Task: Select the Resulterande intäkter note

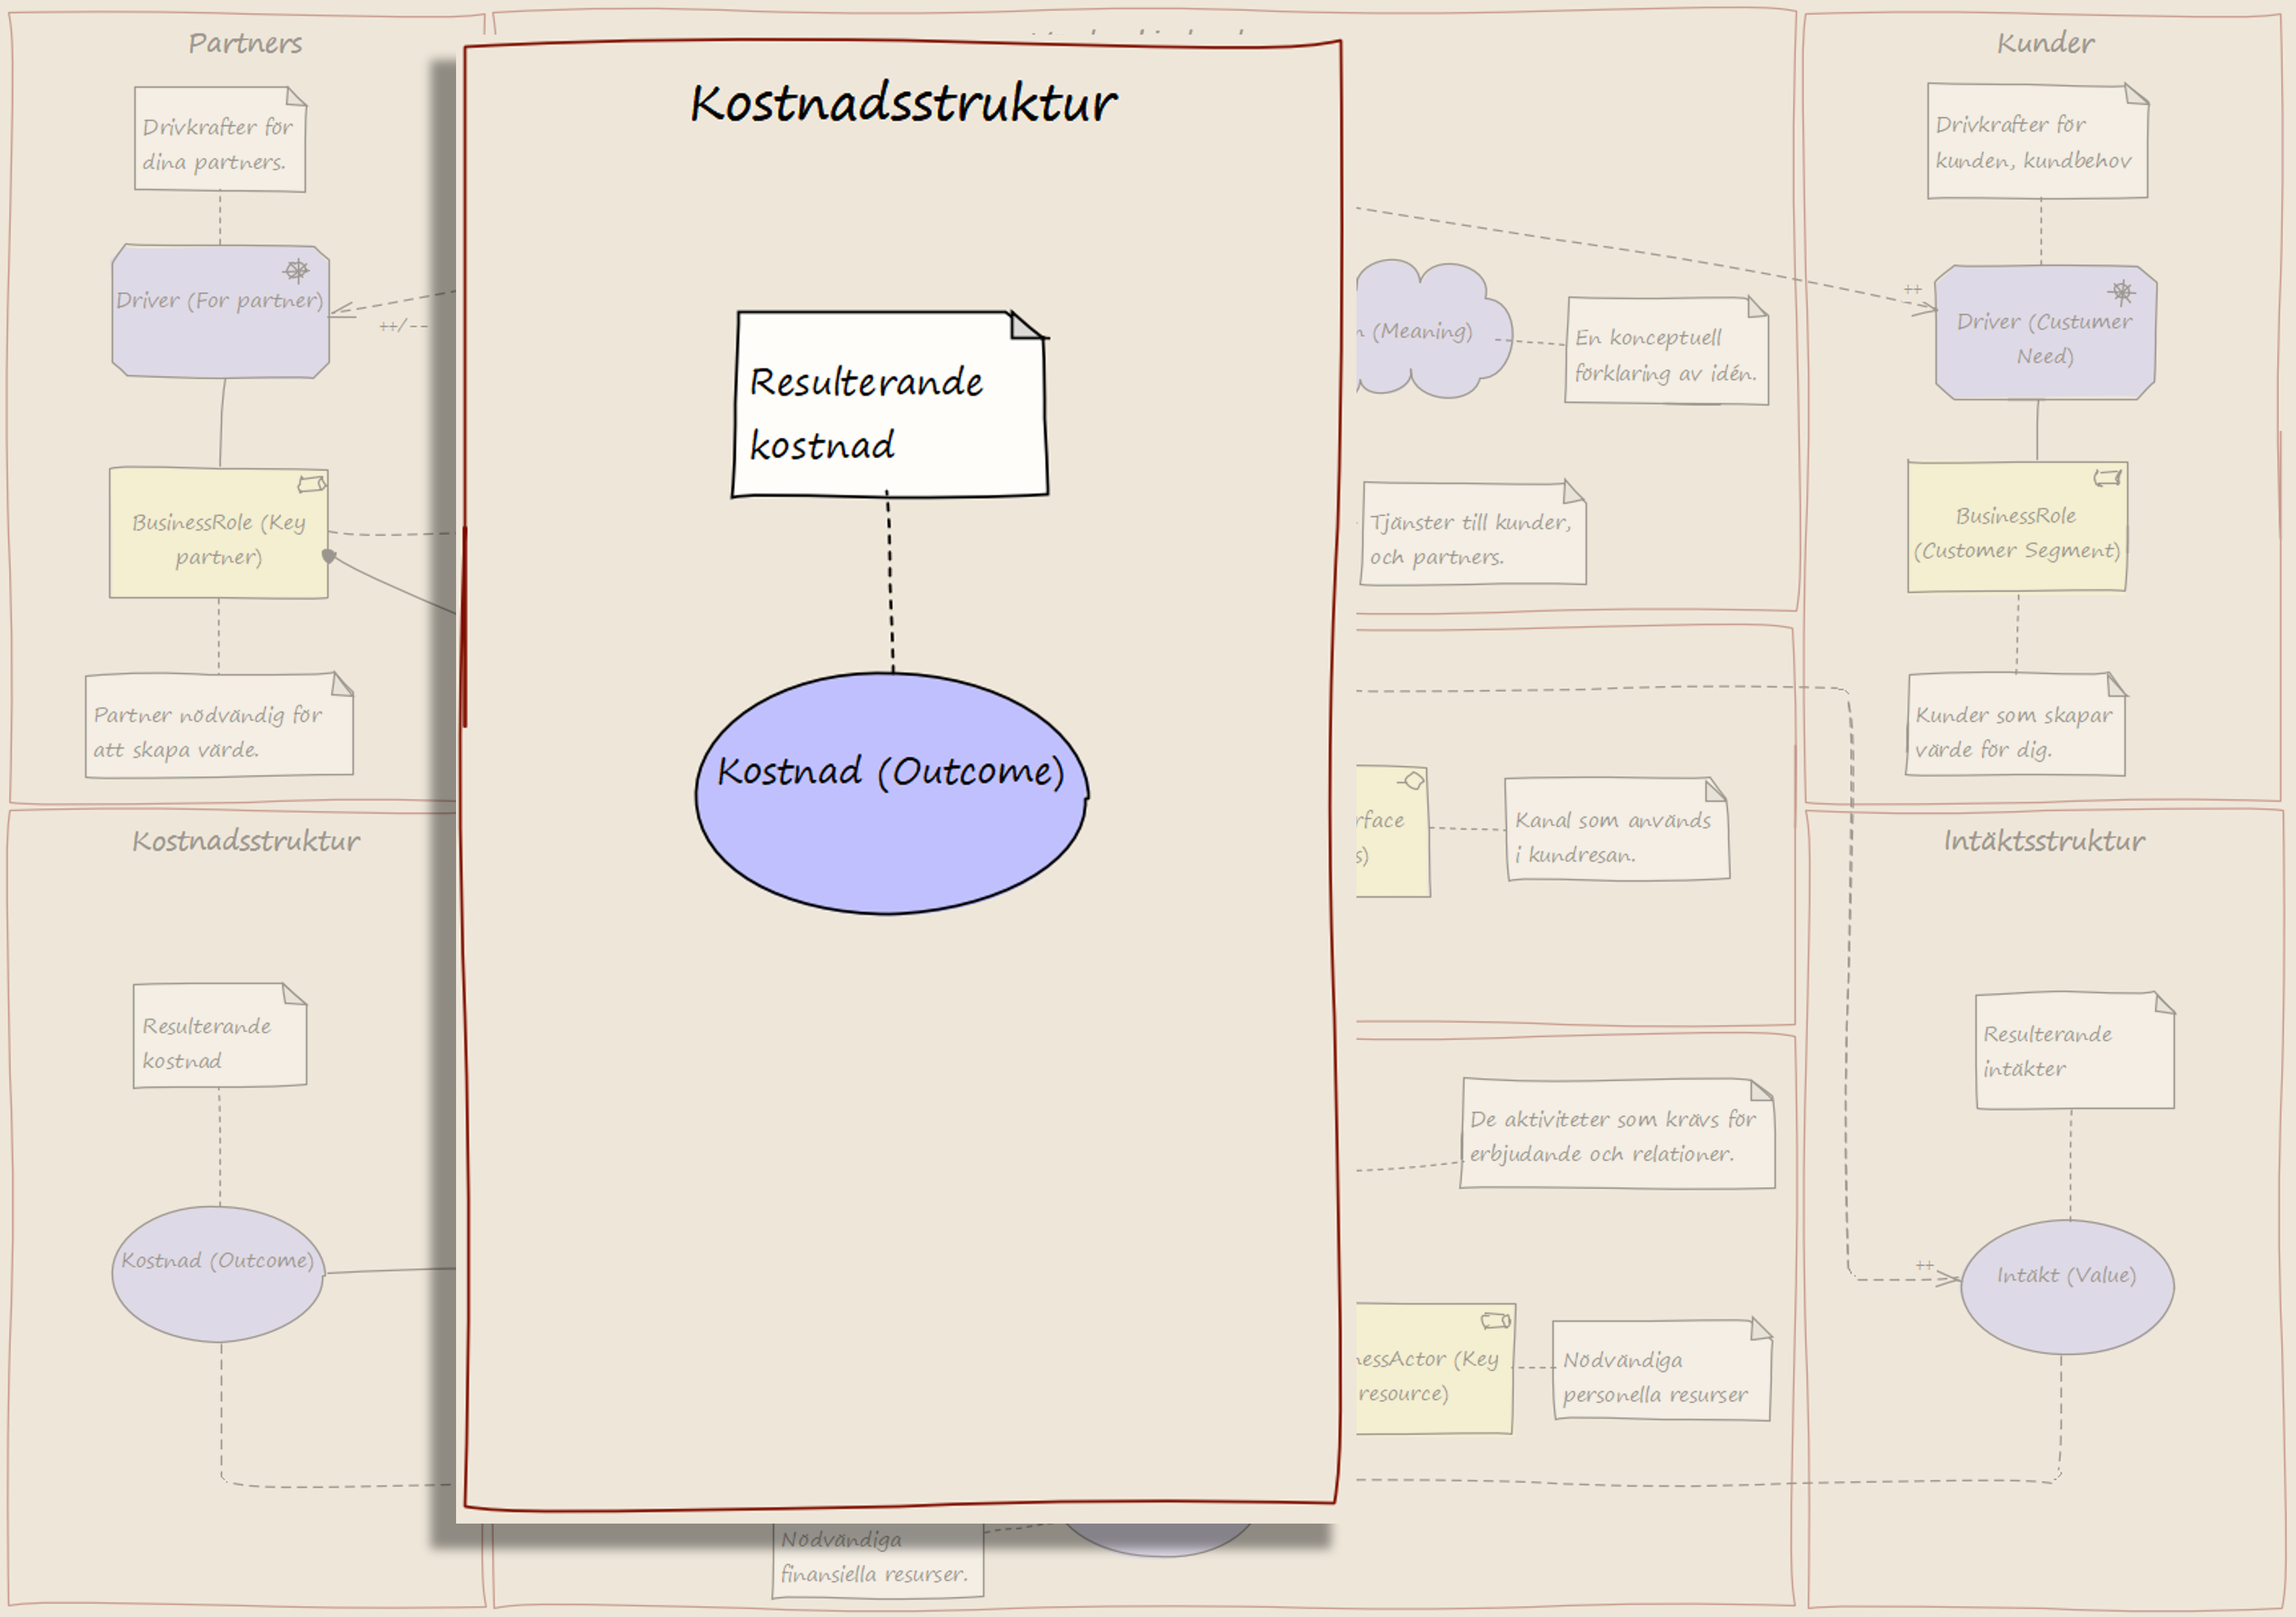Action: (x=2075, y=1051)
